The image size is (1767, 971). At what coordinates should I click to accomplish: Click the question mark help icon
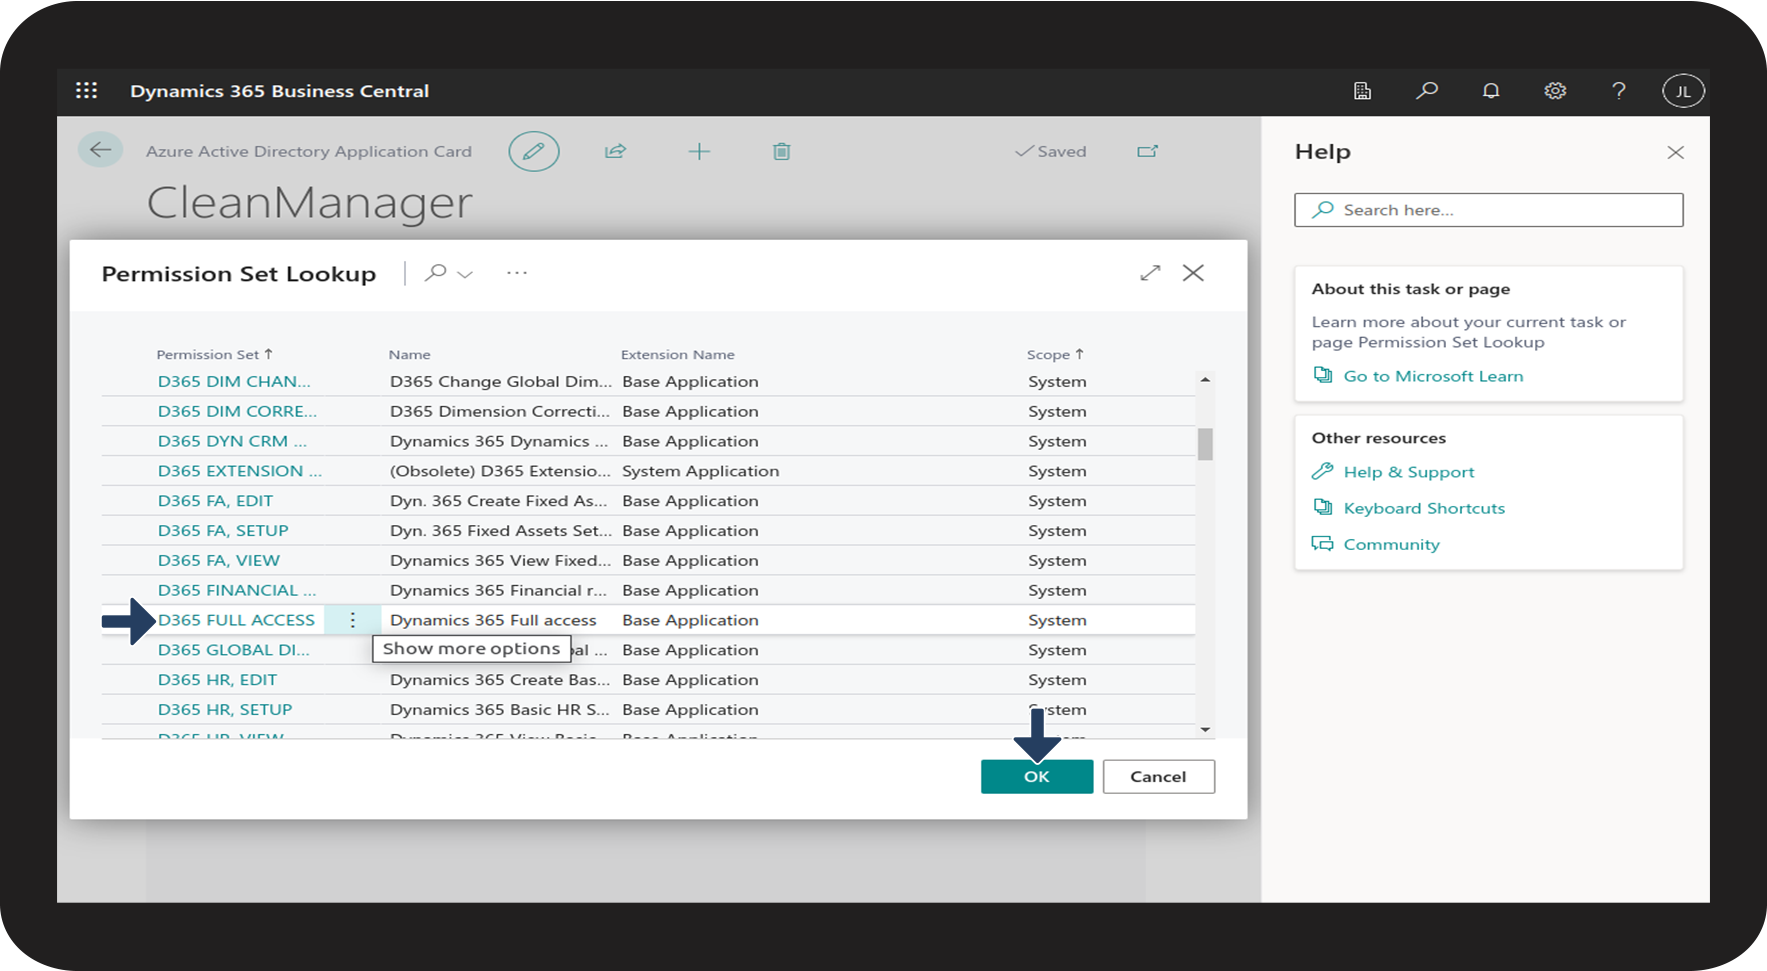1618,91
